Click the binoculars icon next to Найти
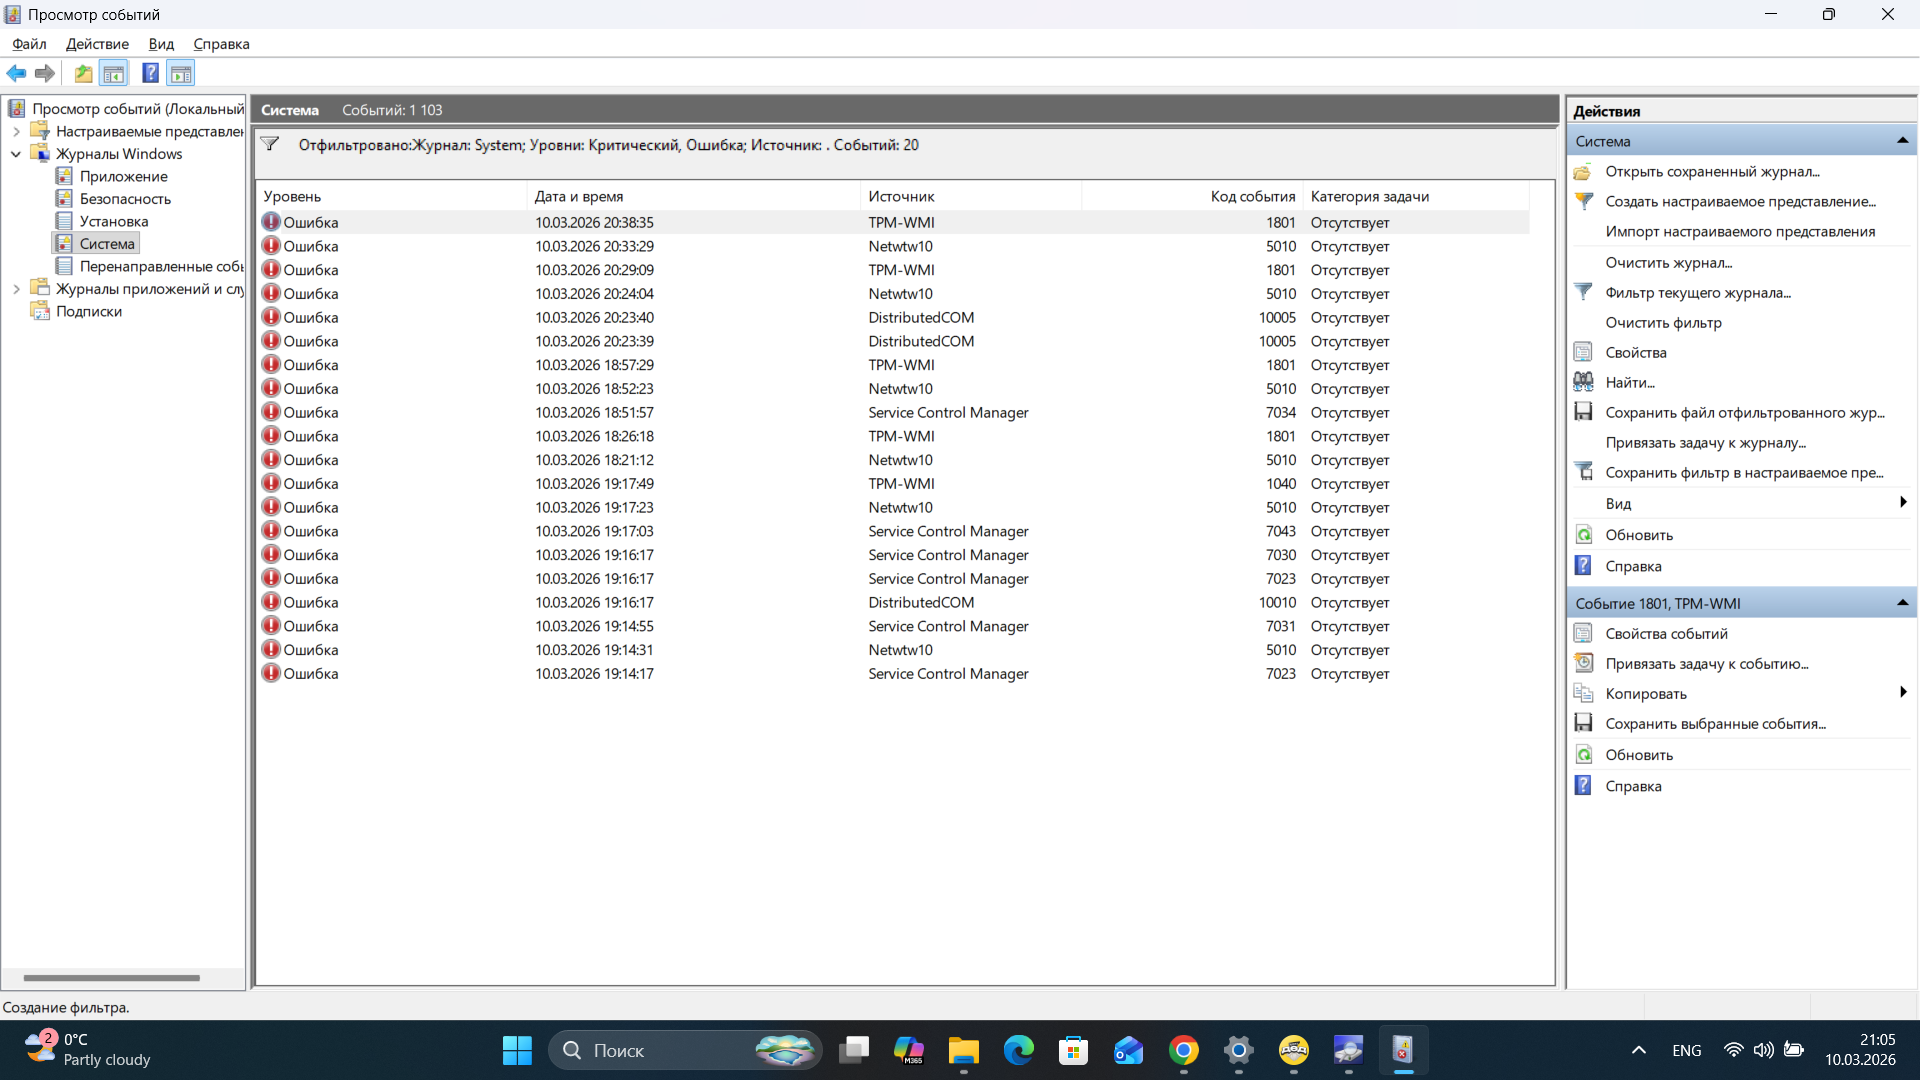Screen dimensions: 1920x1080 [x=1584, y=382]
